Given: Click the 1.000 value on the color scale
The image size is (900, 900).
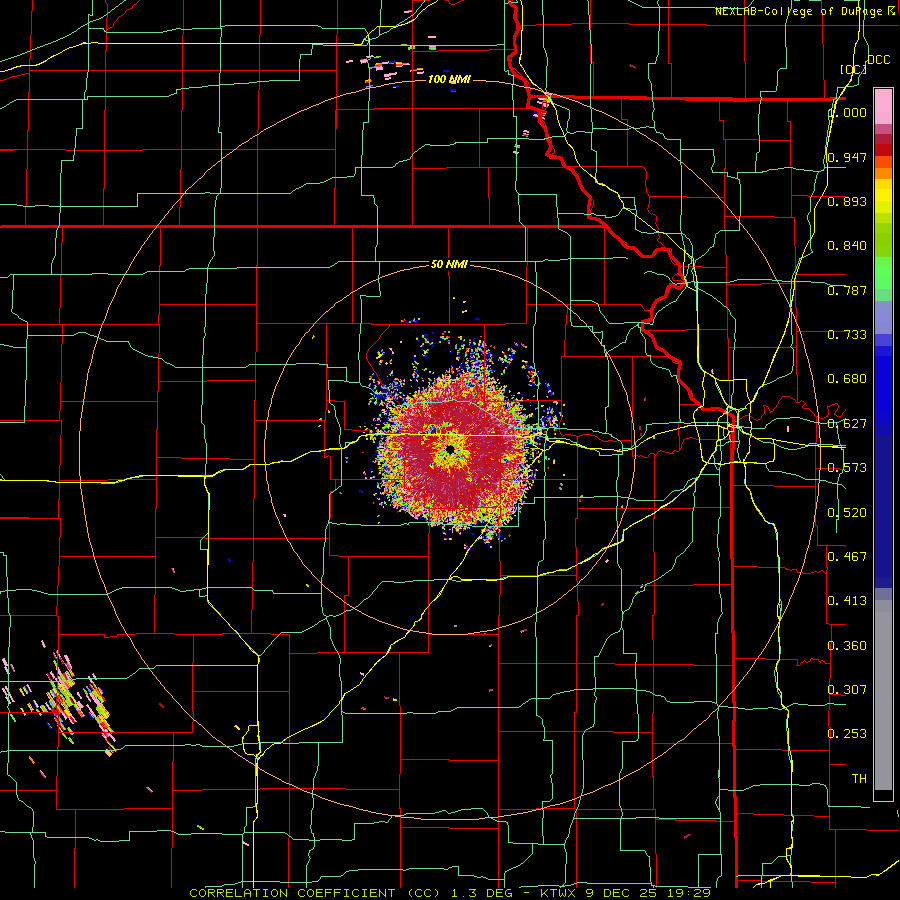Looking at the screenshot, I should coord(847,112).
